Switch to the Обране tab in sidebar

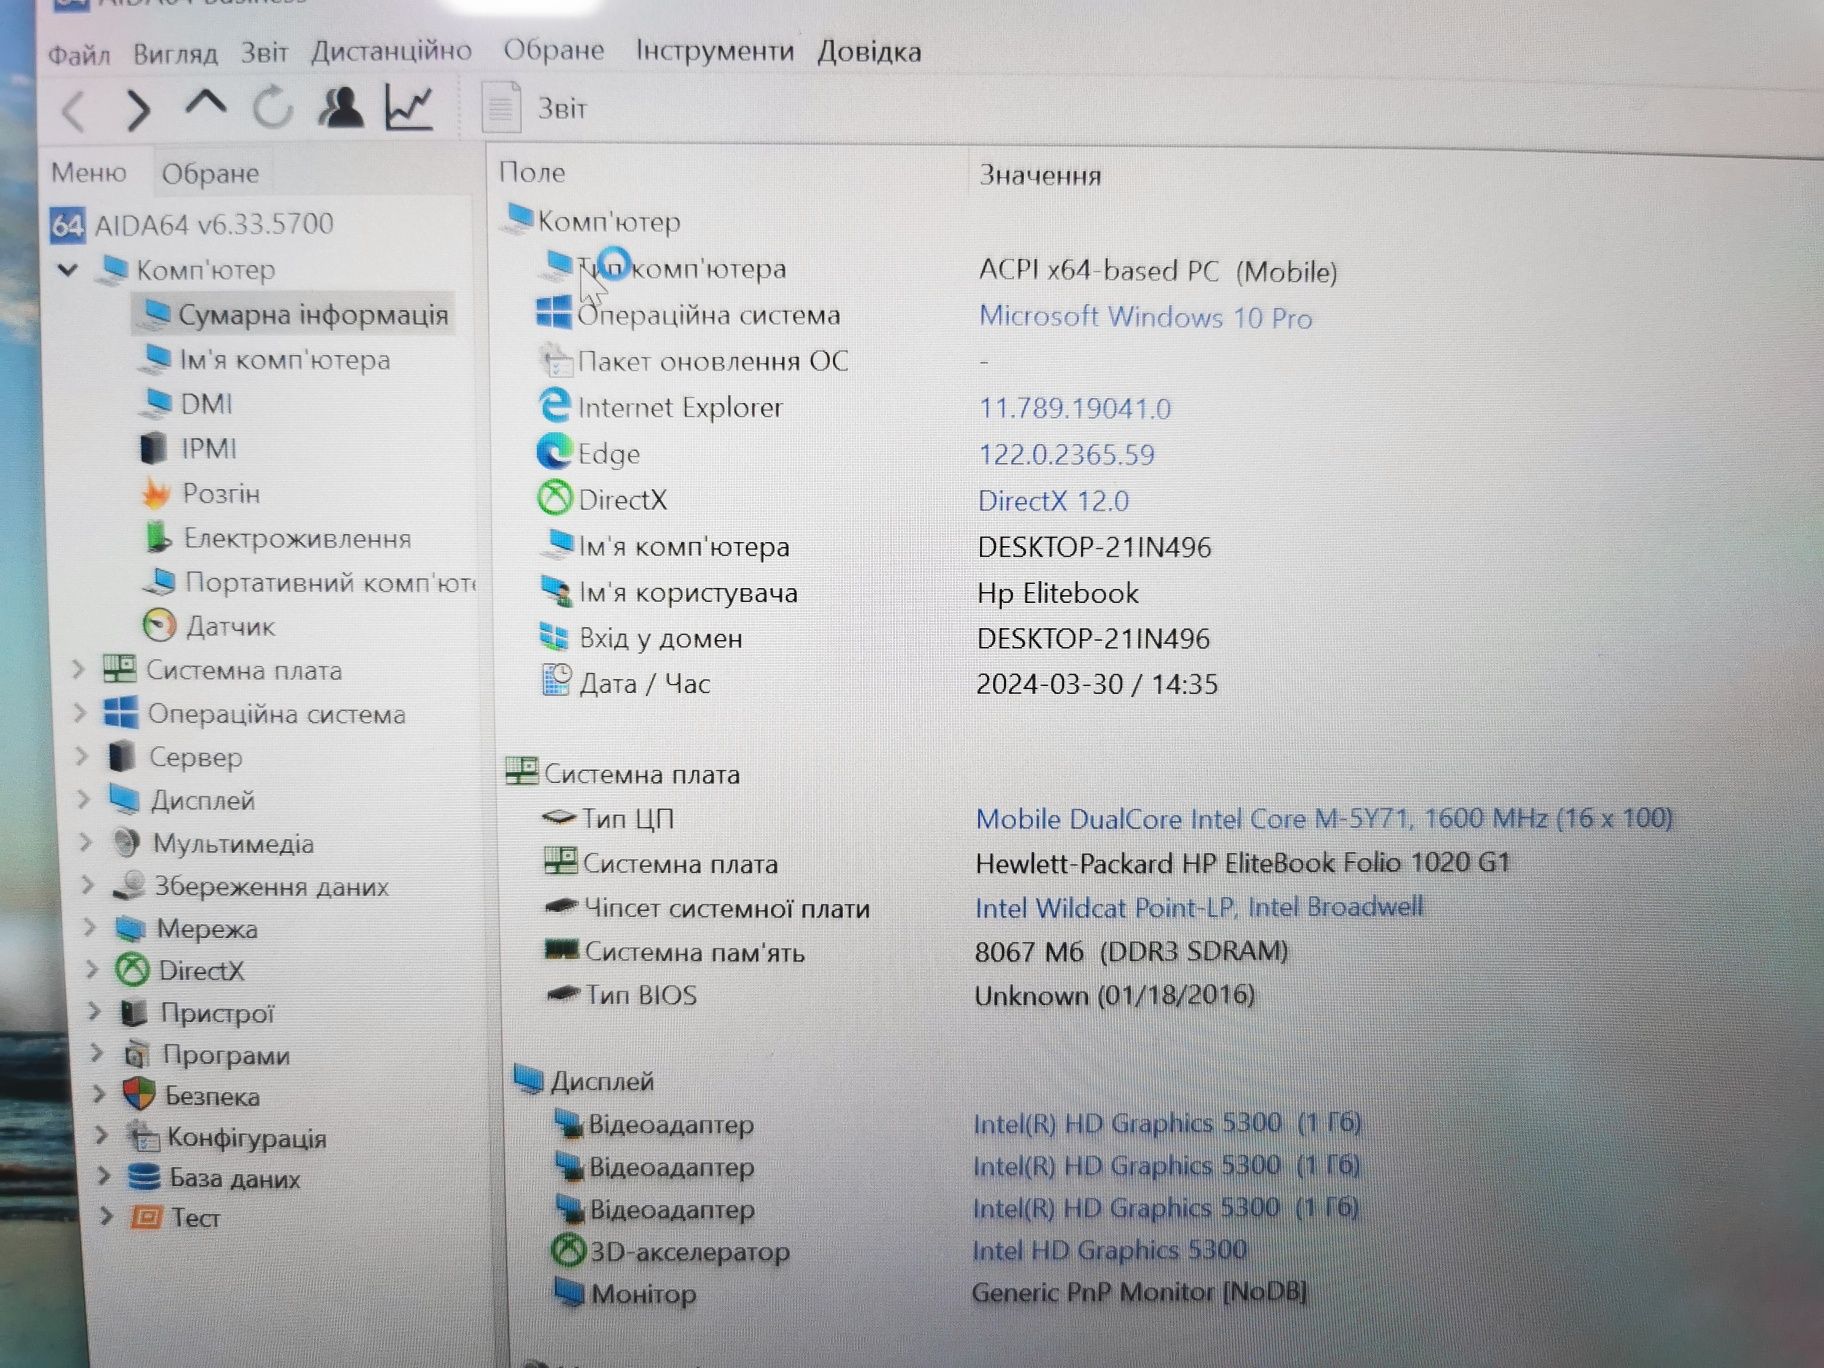click(x=210, y=174)
